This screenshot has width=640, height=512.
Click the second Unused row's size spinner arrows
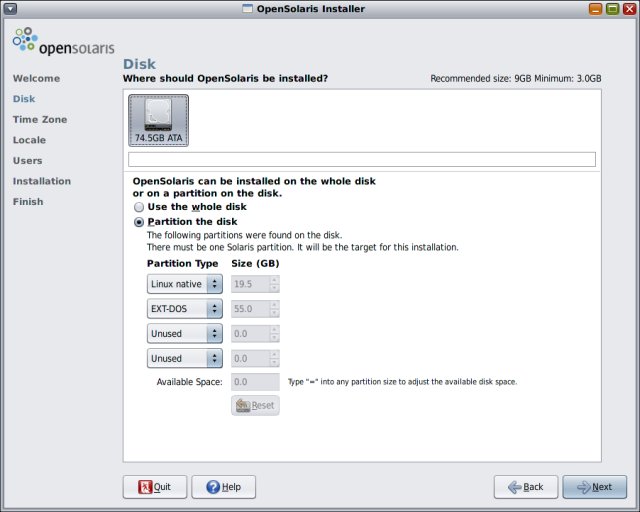coord(274,358)
